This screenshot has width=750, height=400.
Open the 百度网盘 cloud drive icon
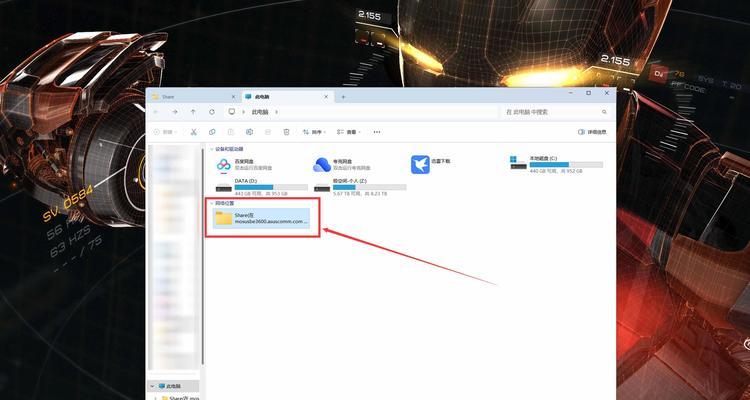tap(224, 165)
